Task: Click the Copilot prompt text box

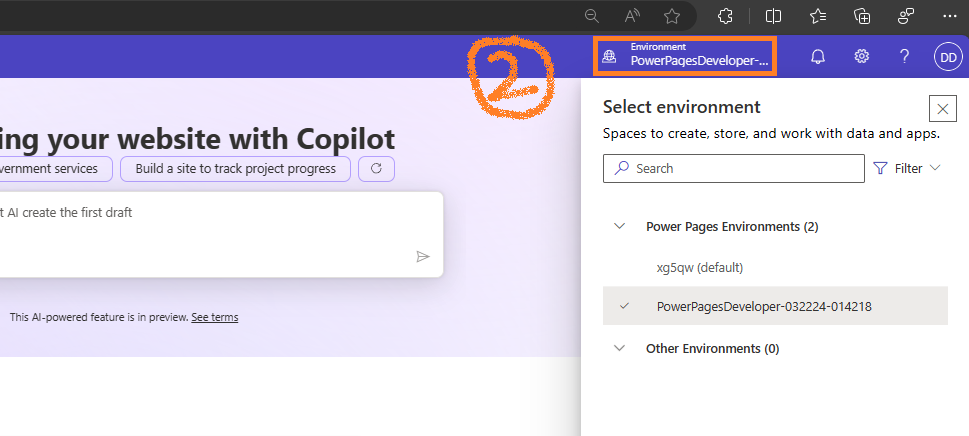Action: (x=219, y=235)
